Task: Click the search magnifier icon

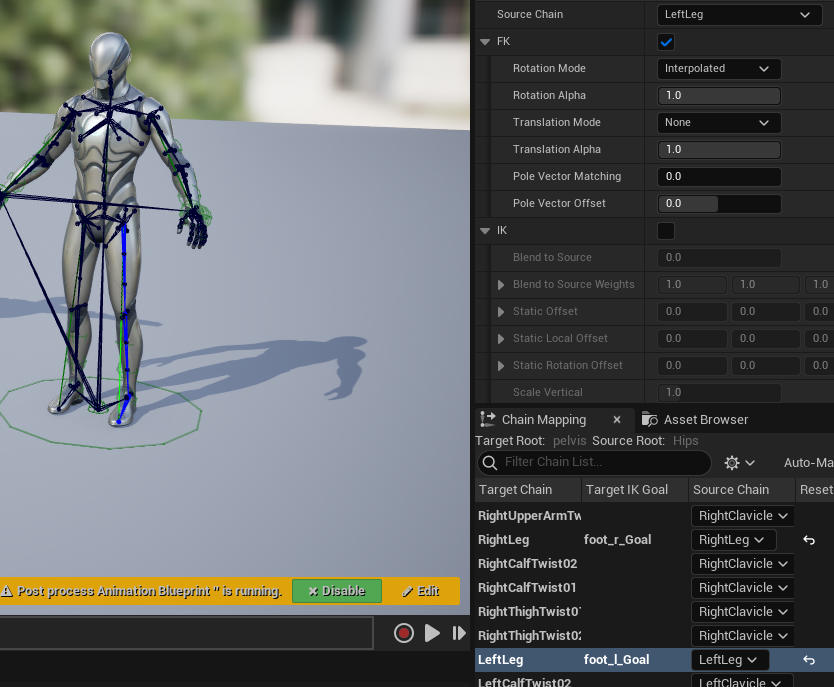Action: click(x=490, y=463)
